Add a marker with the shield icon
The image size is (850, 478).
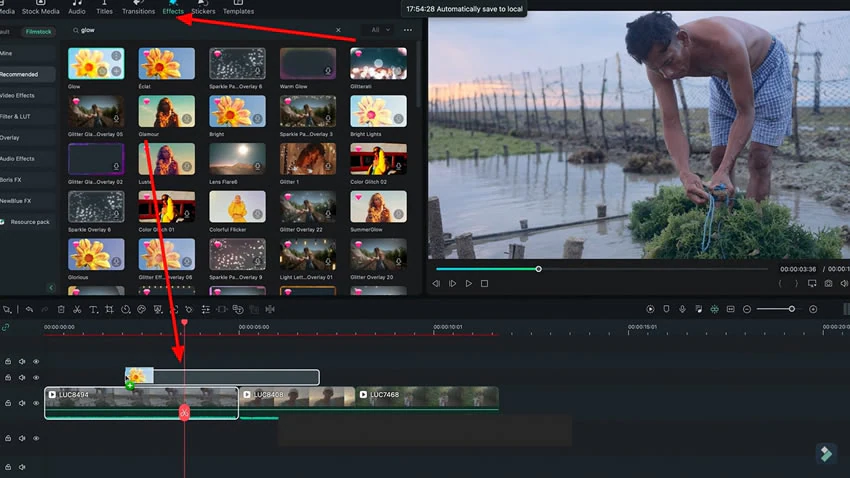tap(666, 309)
